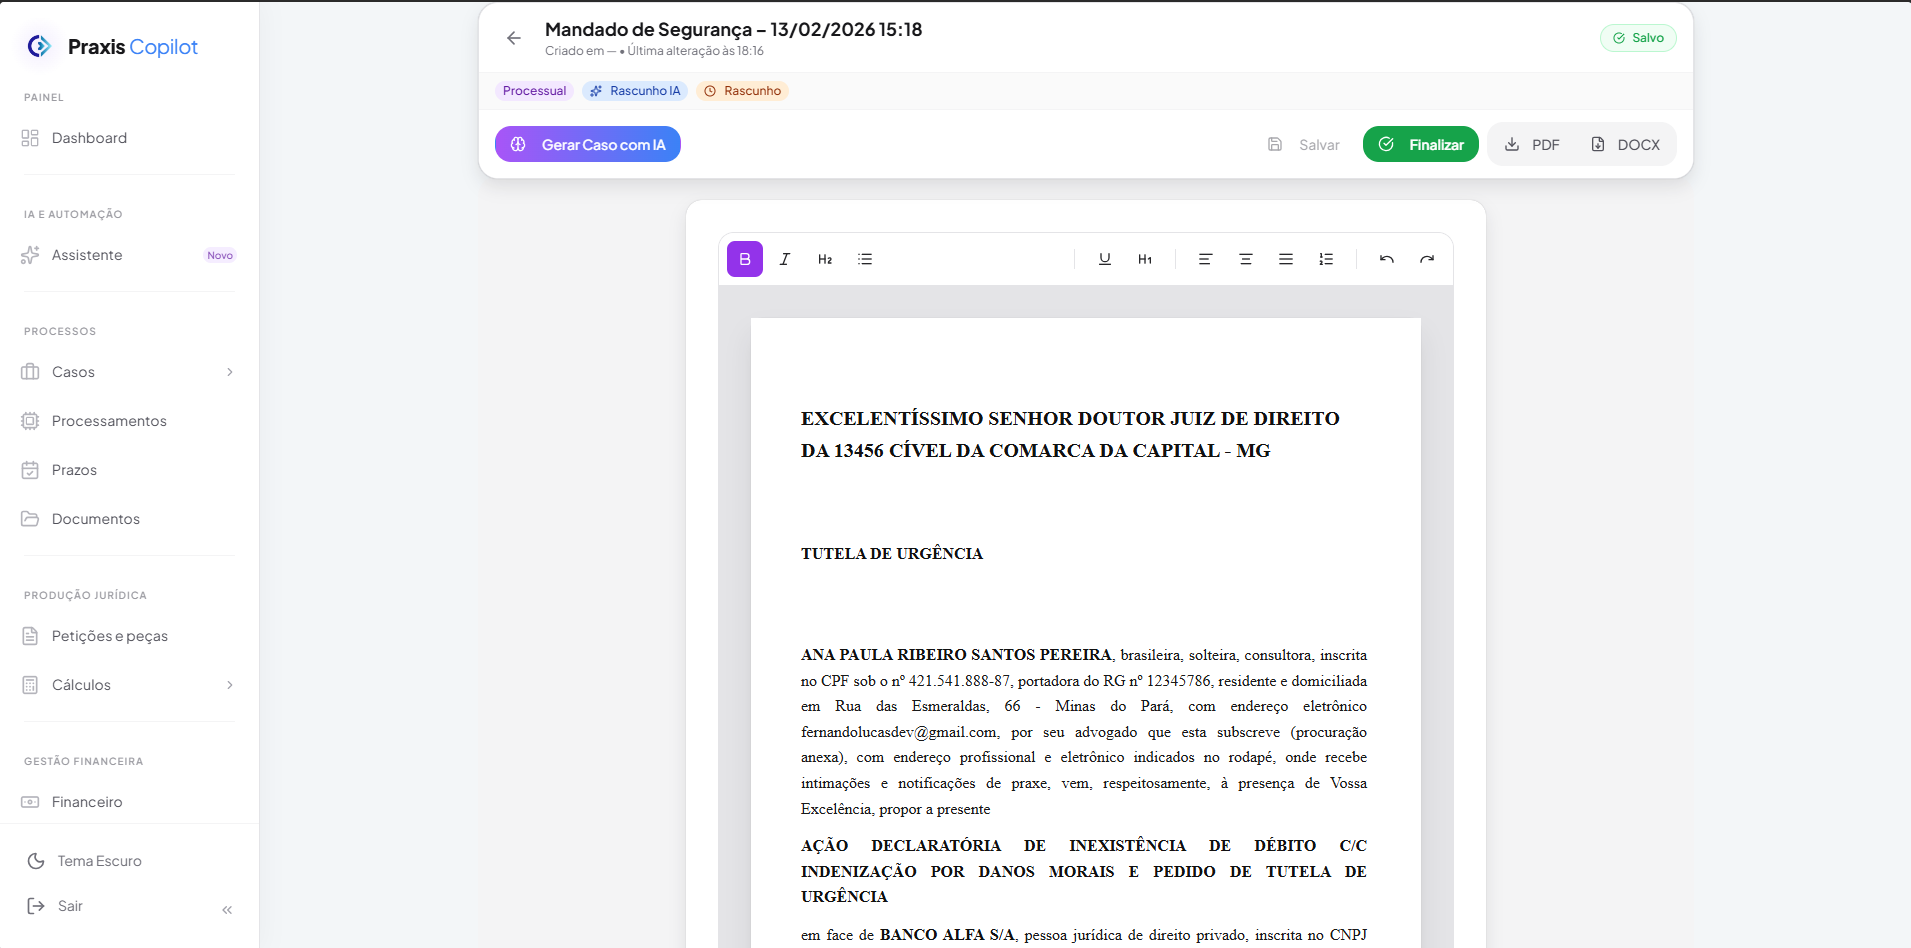Apply underline formatting
Viewport: 1911px width, 948px height.
(1104, 259)
